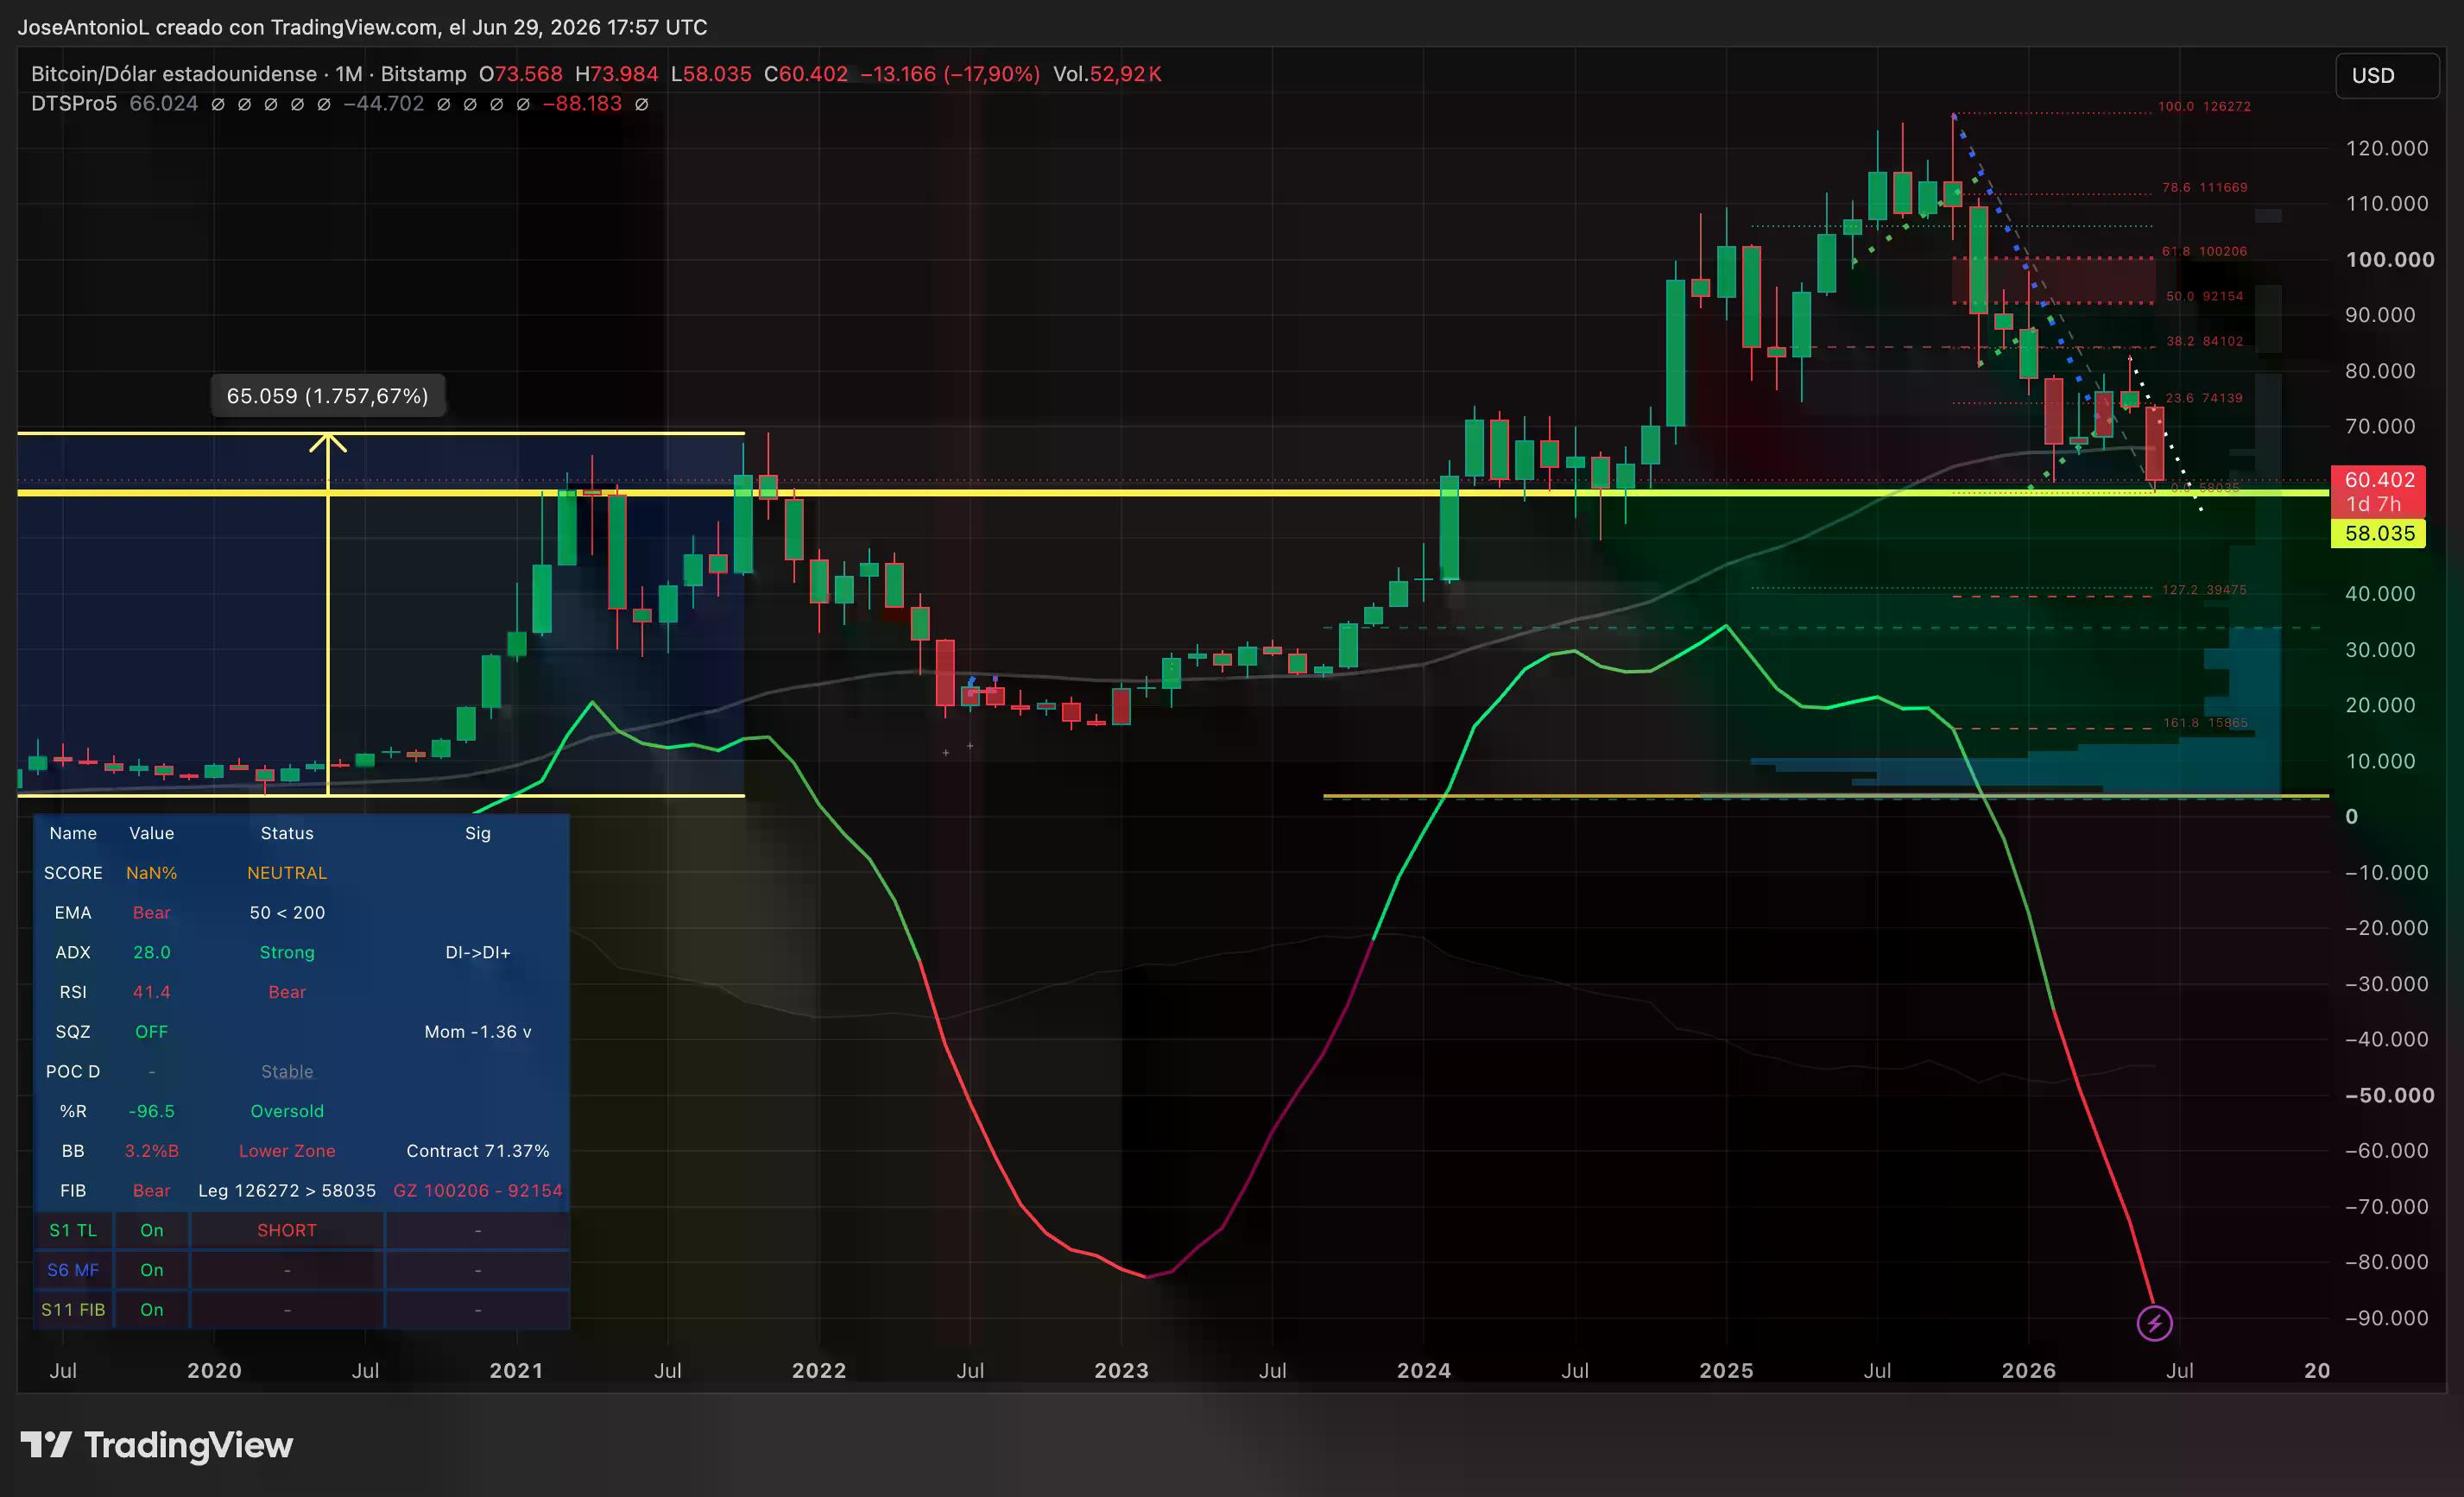This screenshot has height=1497, width=2464.
Task: Click the On value in S6 MF row
Action: tap(152, 1270)
